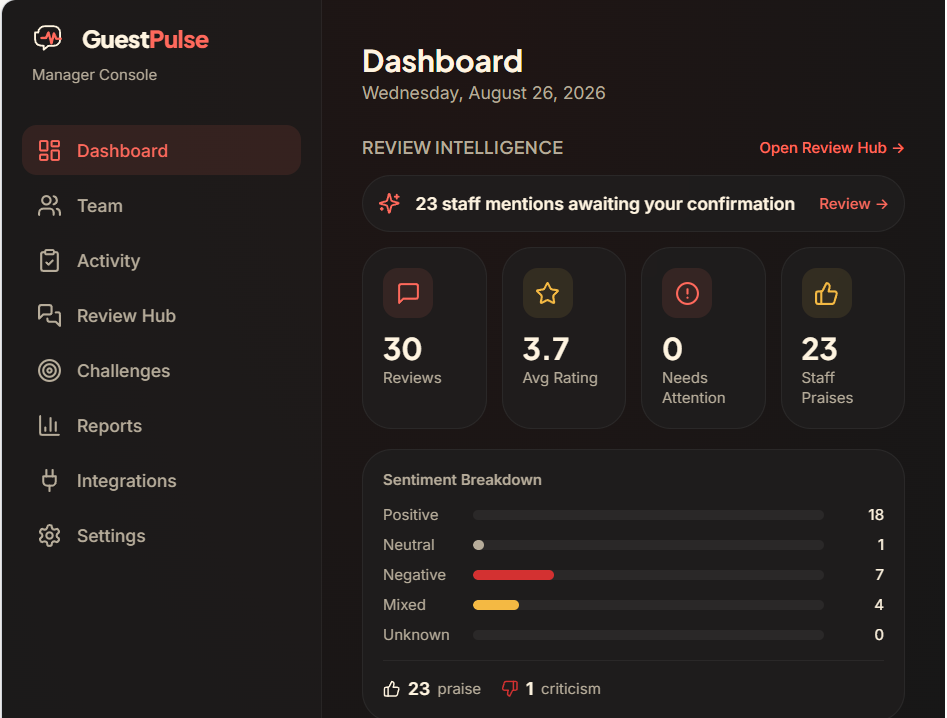Click the Positive count value 18
The height and width of the screenshot is (718, 947).
click(876, 515)
